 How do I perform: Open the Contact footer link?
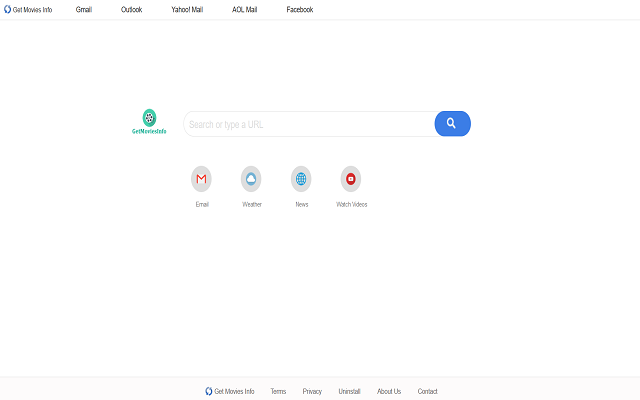click(427, 391)
